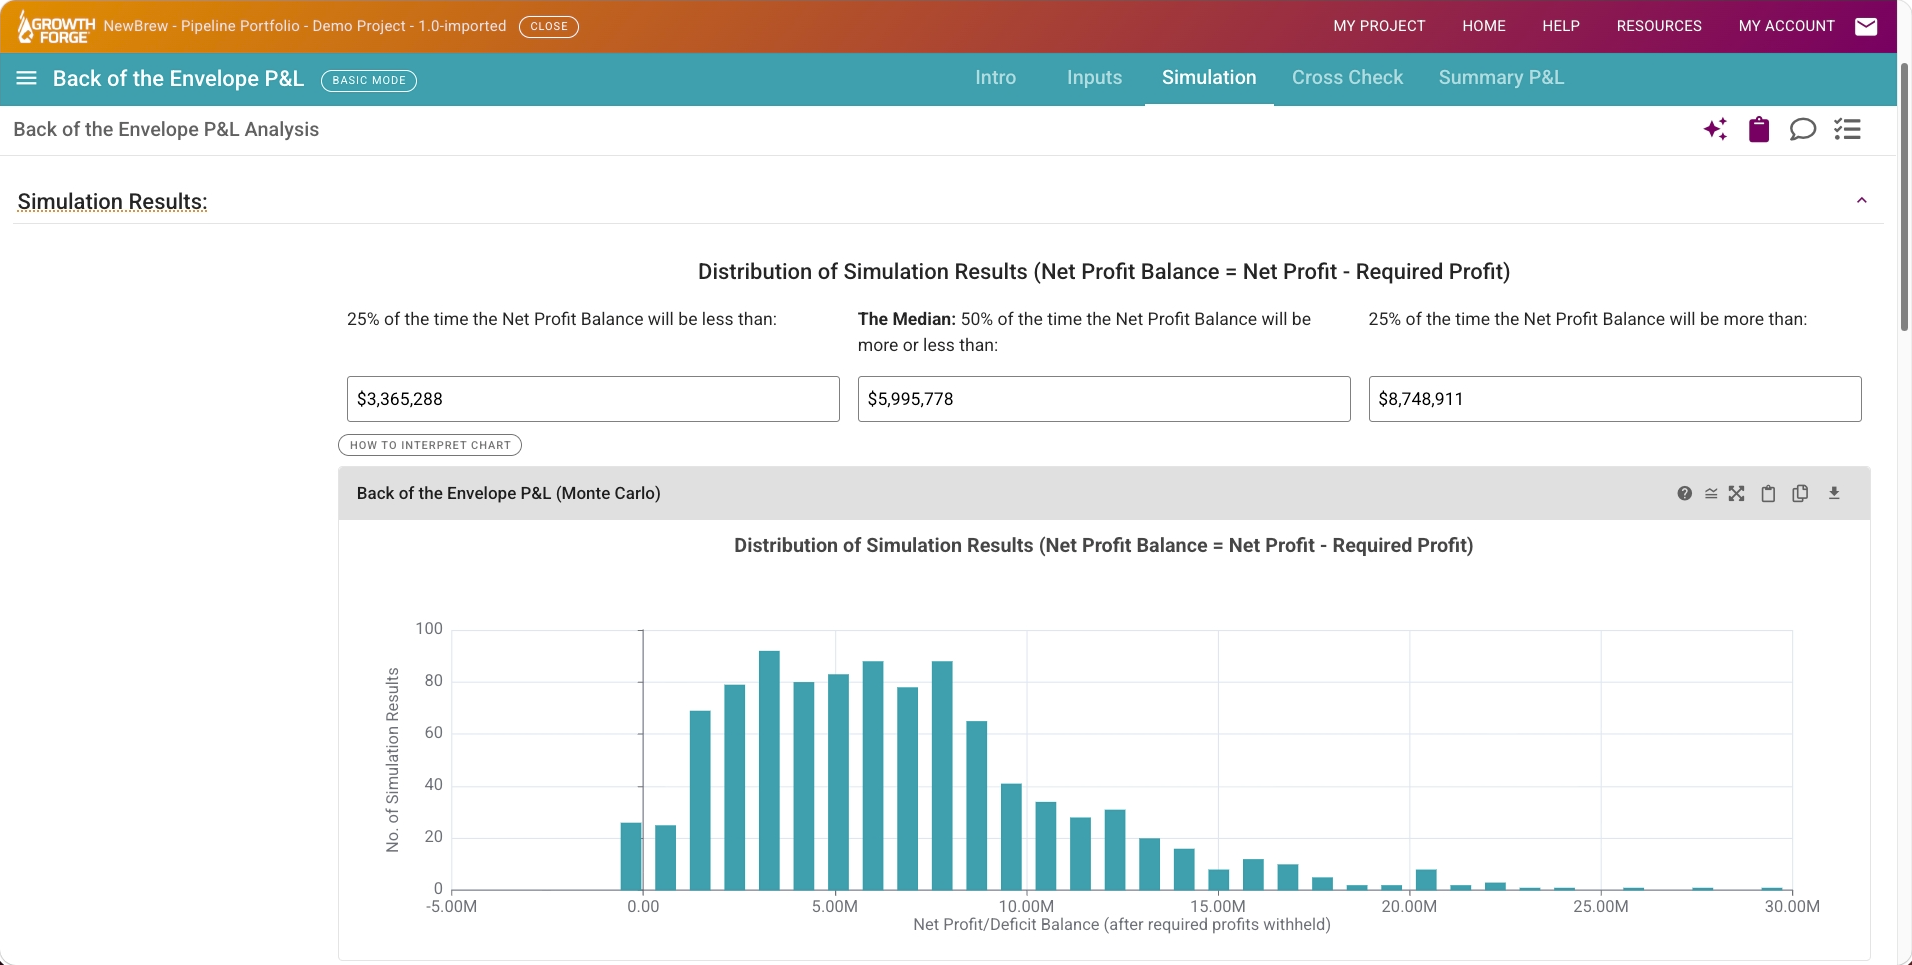This screenshot has height=965, width=1912.
Task: Open the AI sparkle assistant icon
Action: click(1716, 129)
